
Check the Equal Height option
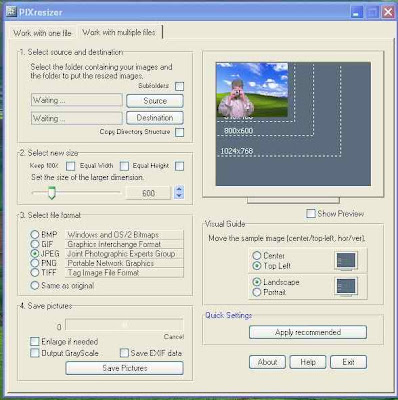tap(179, 166)
